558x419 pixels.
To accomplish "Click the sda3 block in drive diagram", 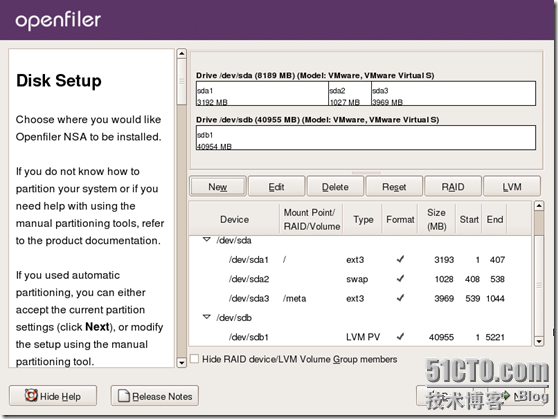I will 453,94.
